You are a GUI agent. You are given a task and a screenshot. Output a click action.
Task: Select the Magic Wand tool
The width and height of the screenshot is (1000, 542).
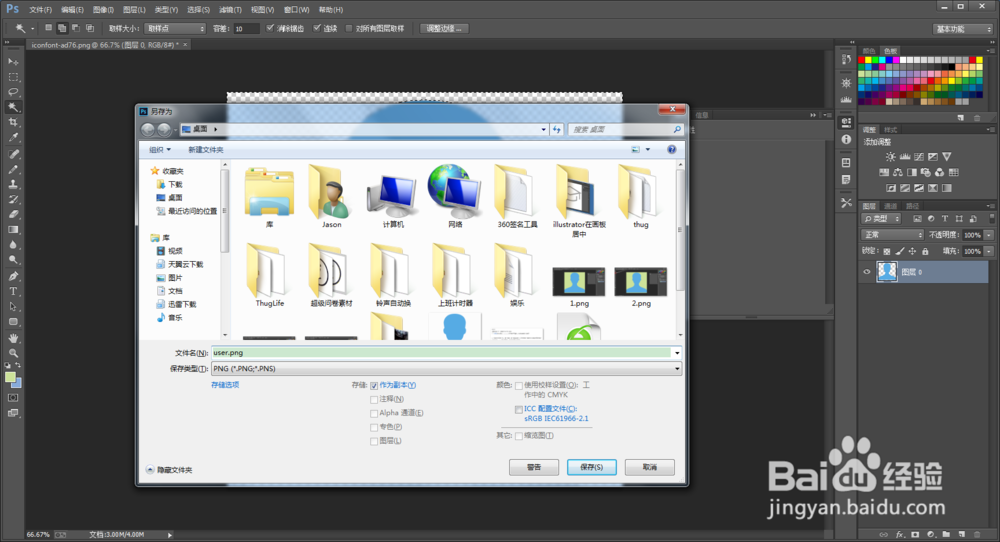point(13,107)
